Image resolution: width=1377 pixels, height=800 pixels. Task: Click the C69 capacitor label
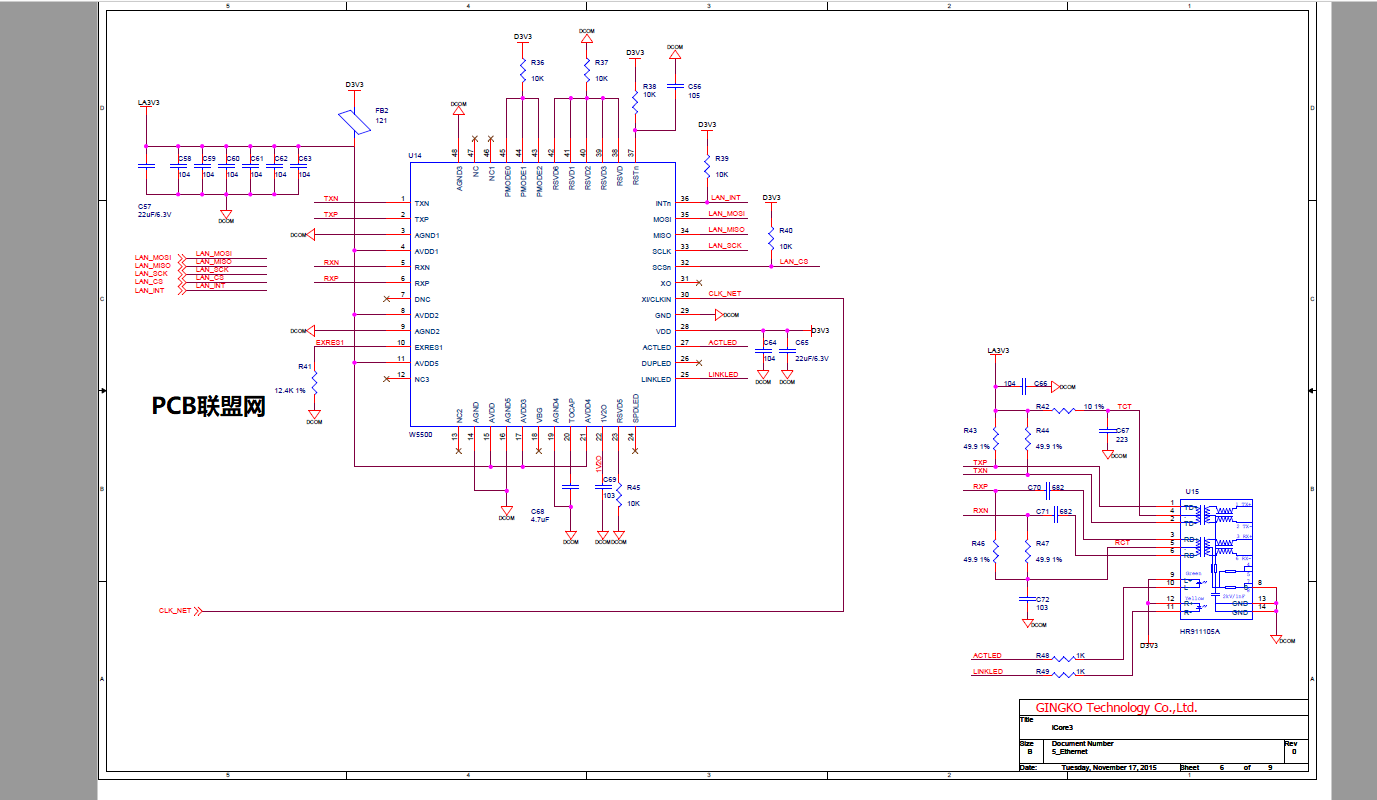[609, 480]
